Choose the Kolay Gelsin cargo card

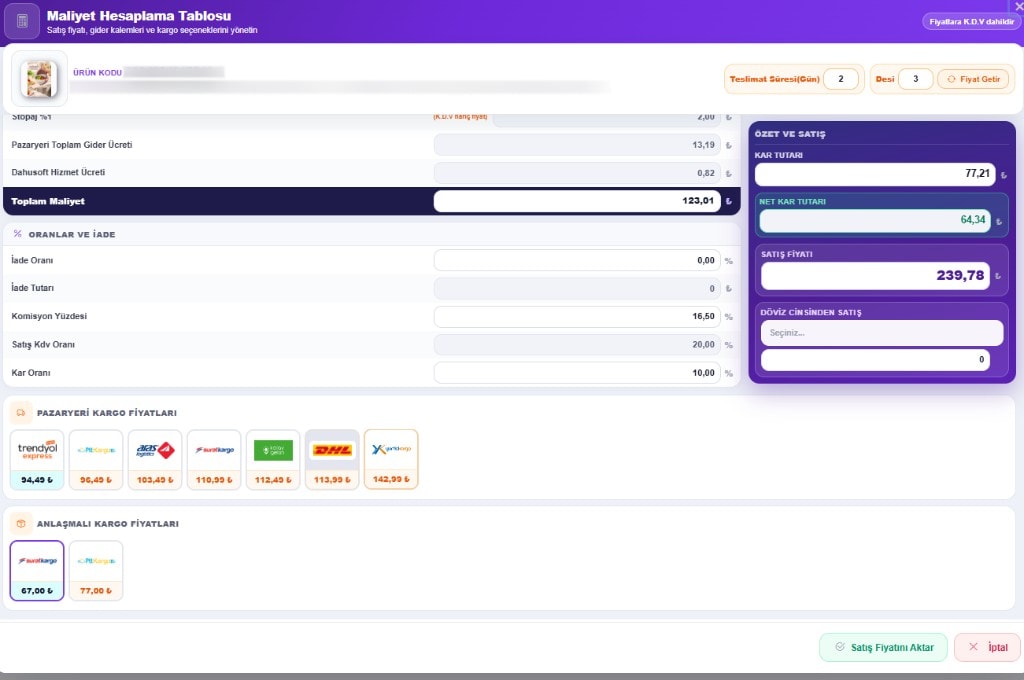click(273, 459)
